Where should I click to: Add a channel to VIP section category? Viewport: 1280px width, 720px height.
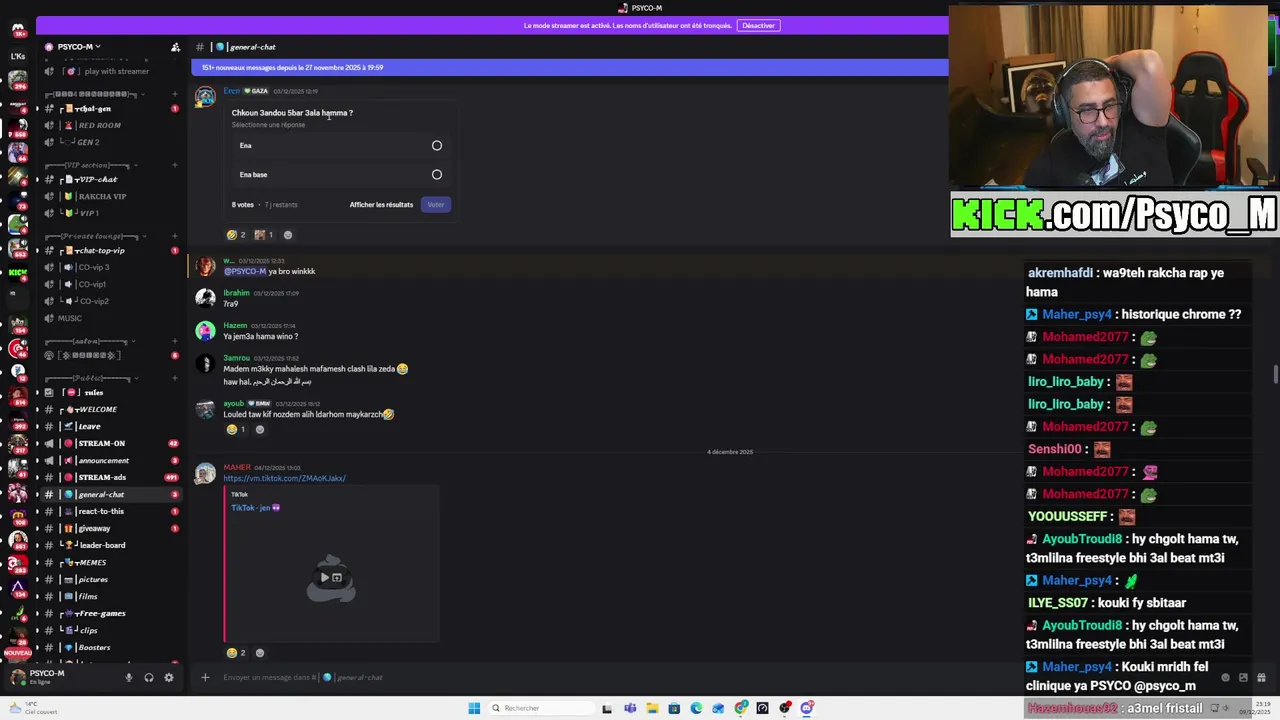(175, 165)
